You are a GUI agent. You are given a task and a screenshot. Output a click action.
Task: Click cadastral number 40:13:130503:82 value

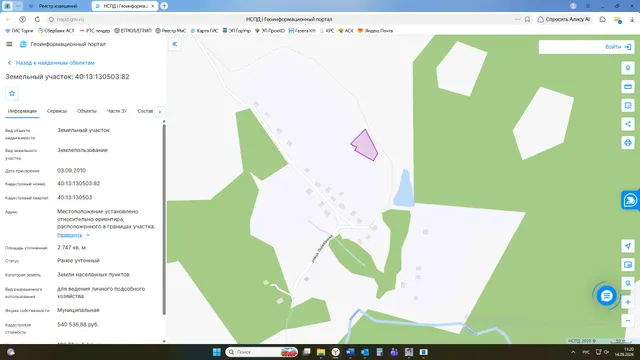click(x=78, y=184)
